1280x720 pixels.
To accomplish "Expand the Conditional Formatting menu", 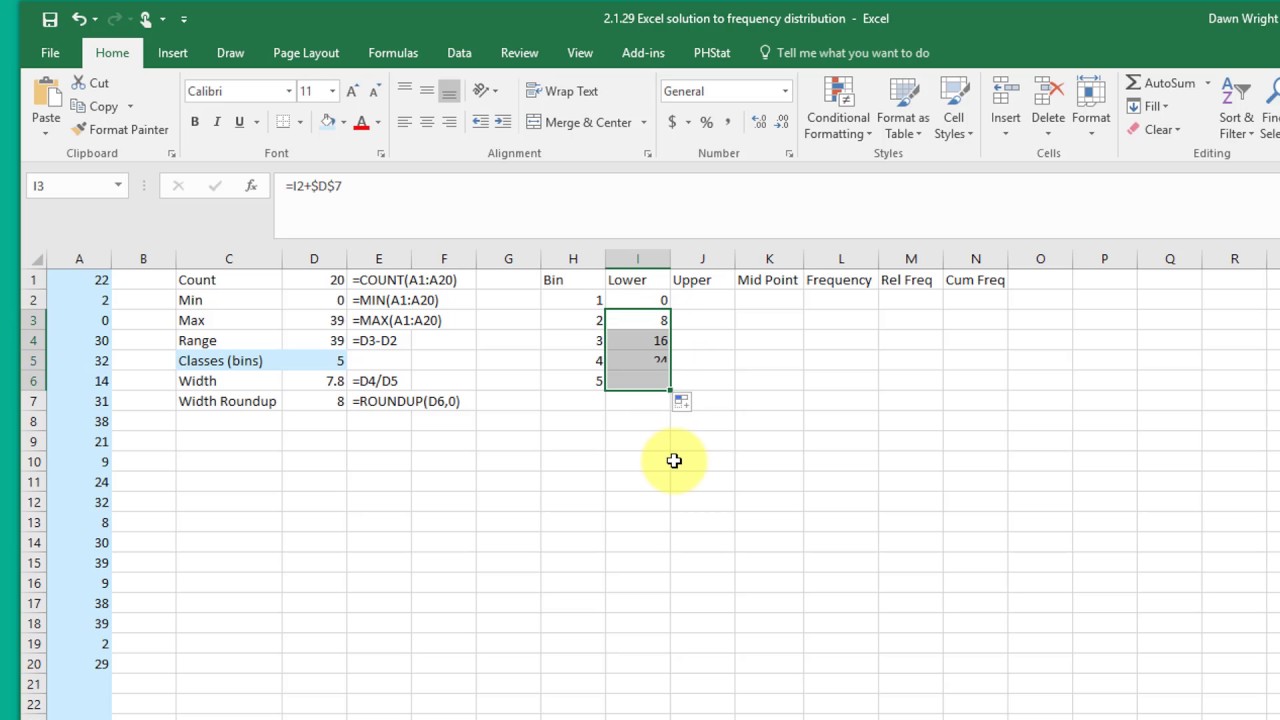I will pos(838,108).
